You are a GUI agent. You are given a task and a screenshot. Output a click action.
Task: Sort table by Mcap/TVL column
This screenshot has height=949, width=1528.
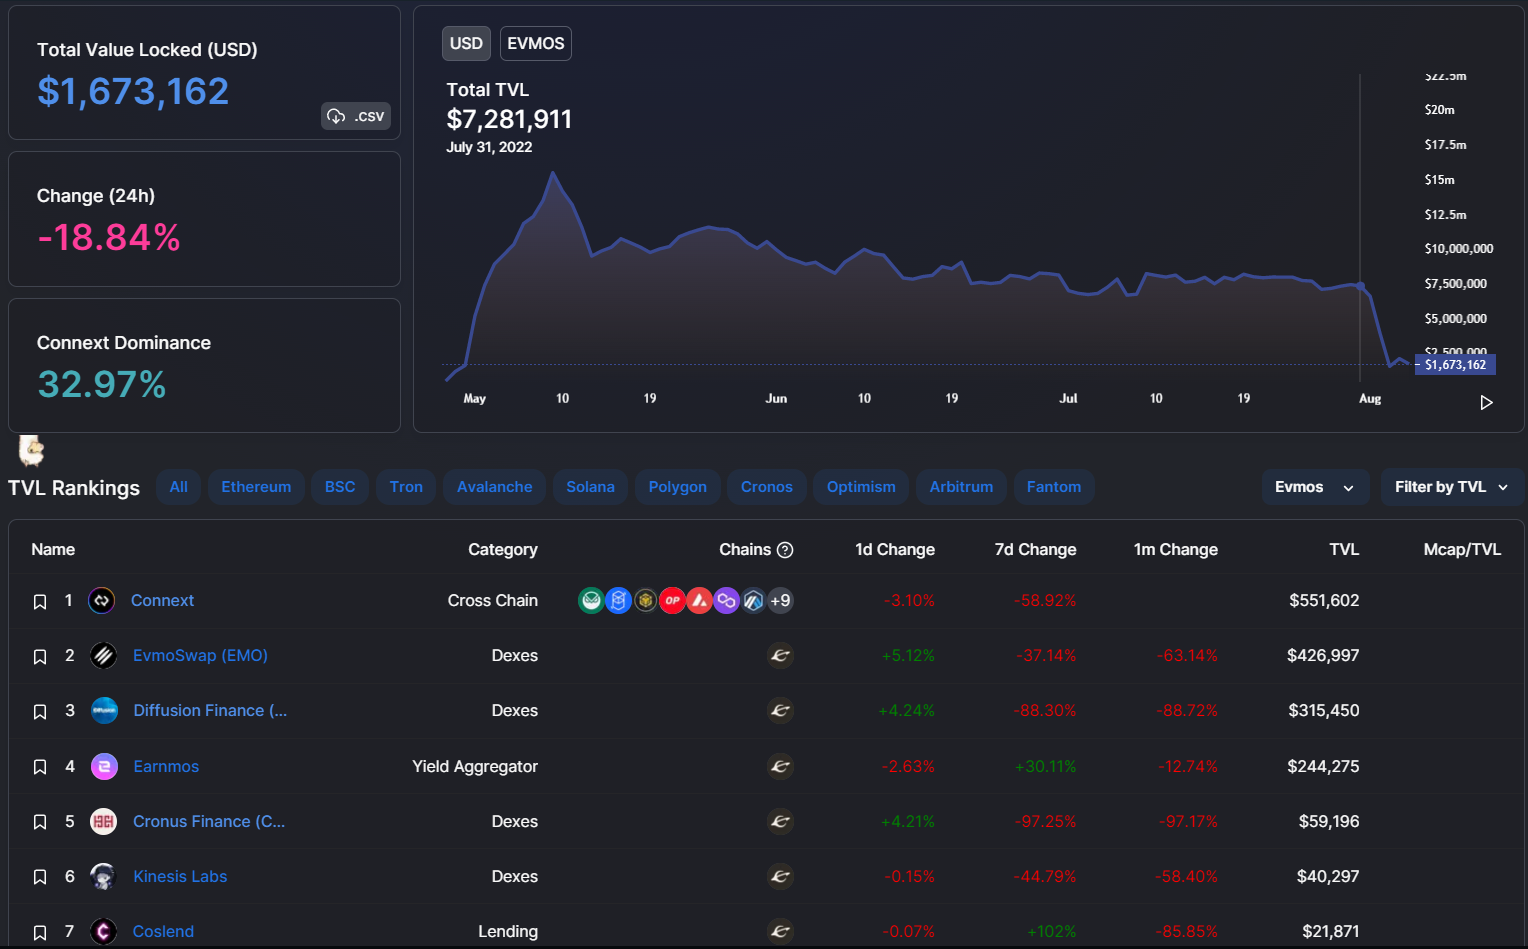(1462, 549)
